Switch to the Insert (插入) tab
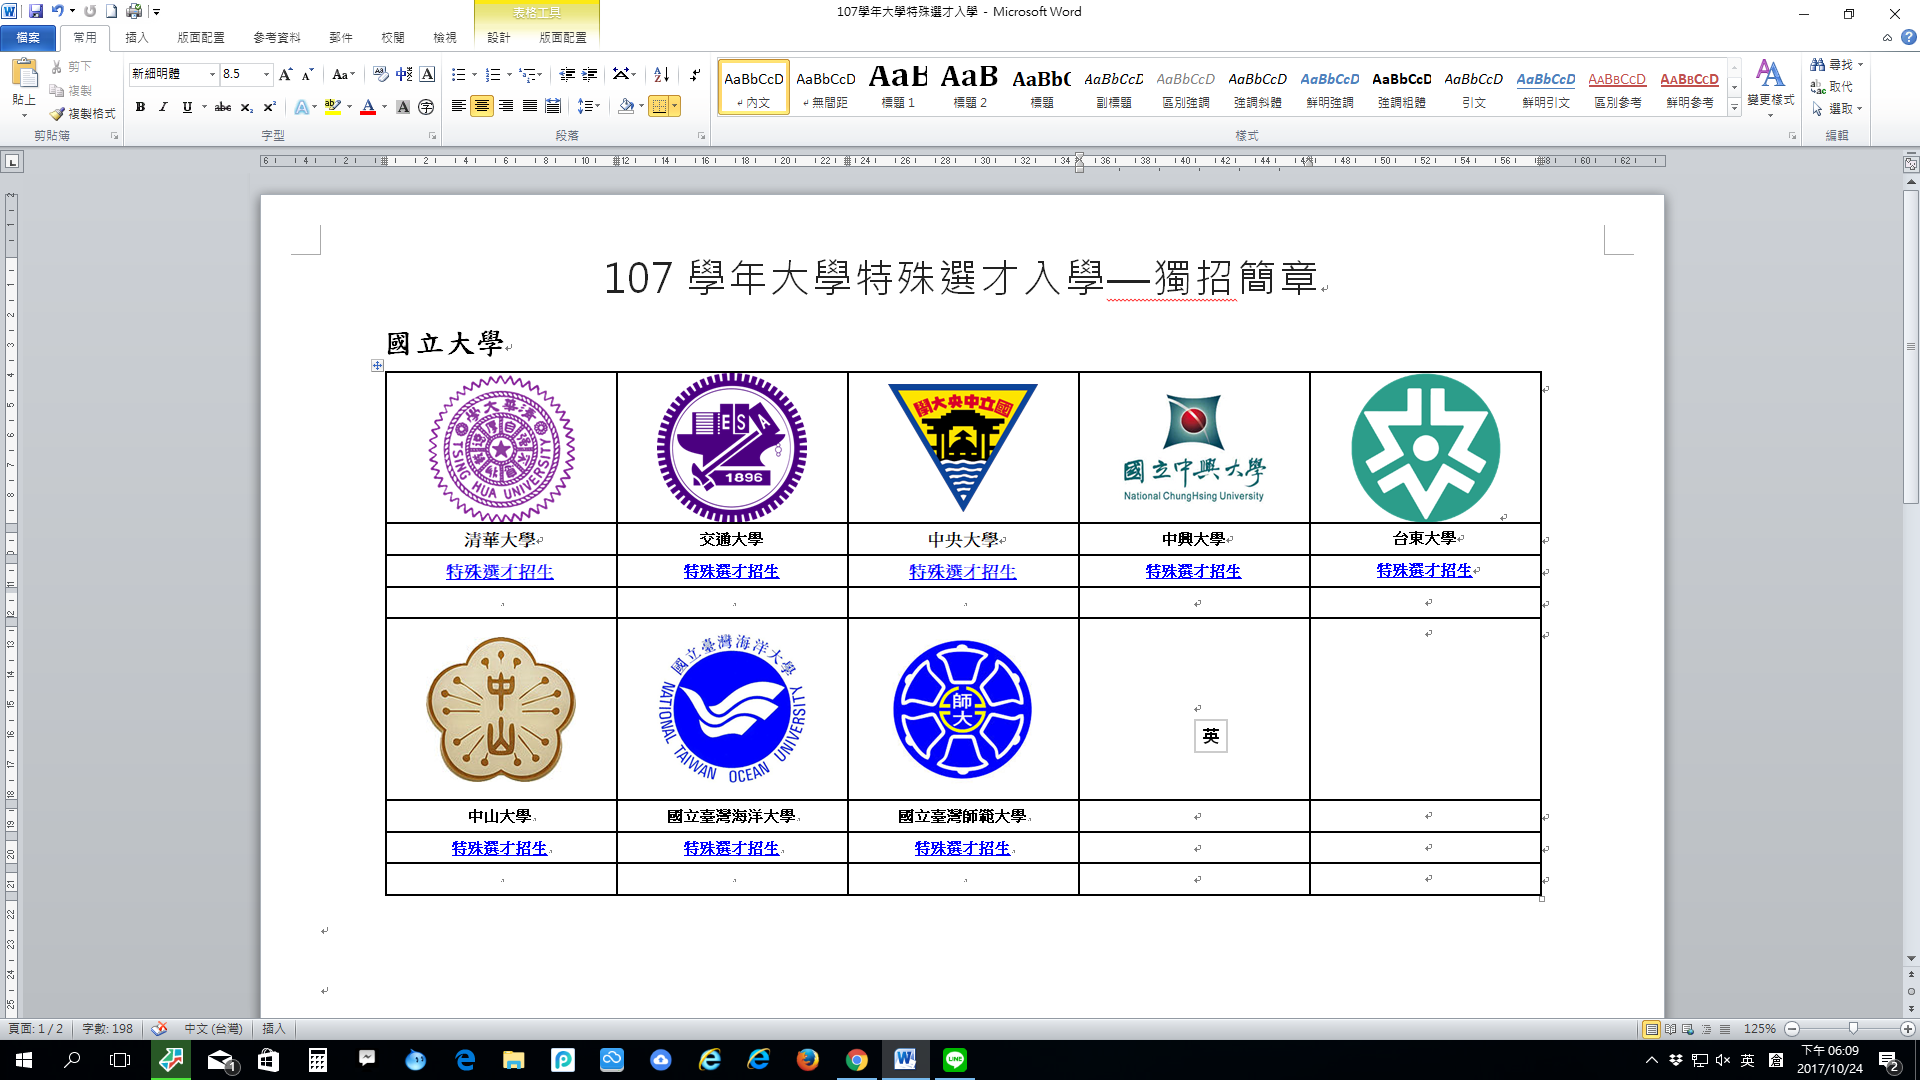 (x=137, y=38)
